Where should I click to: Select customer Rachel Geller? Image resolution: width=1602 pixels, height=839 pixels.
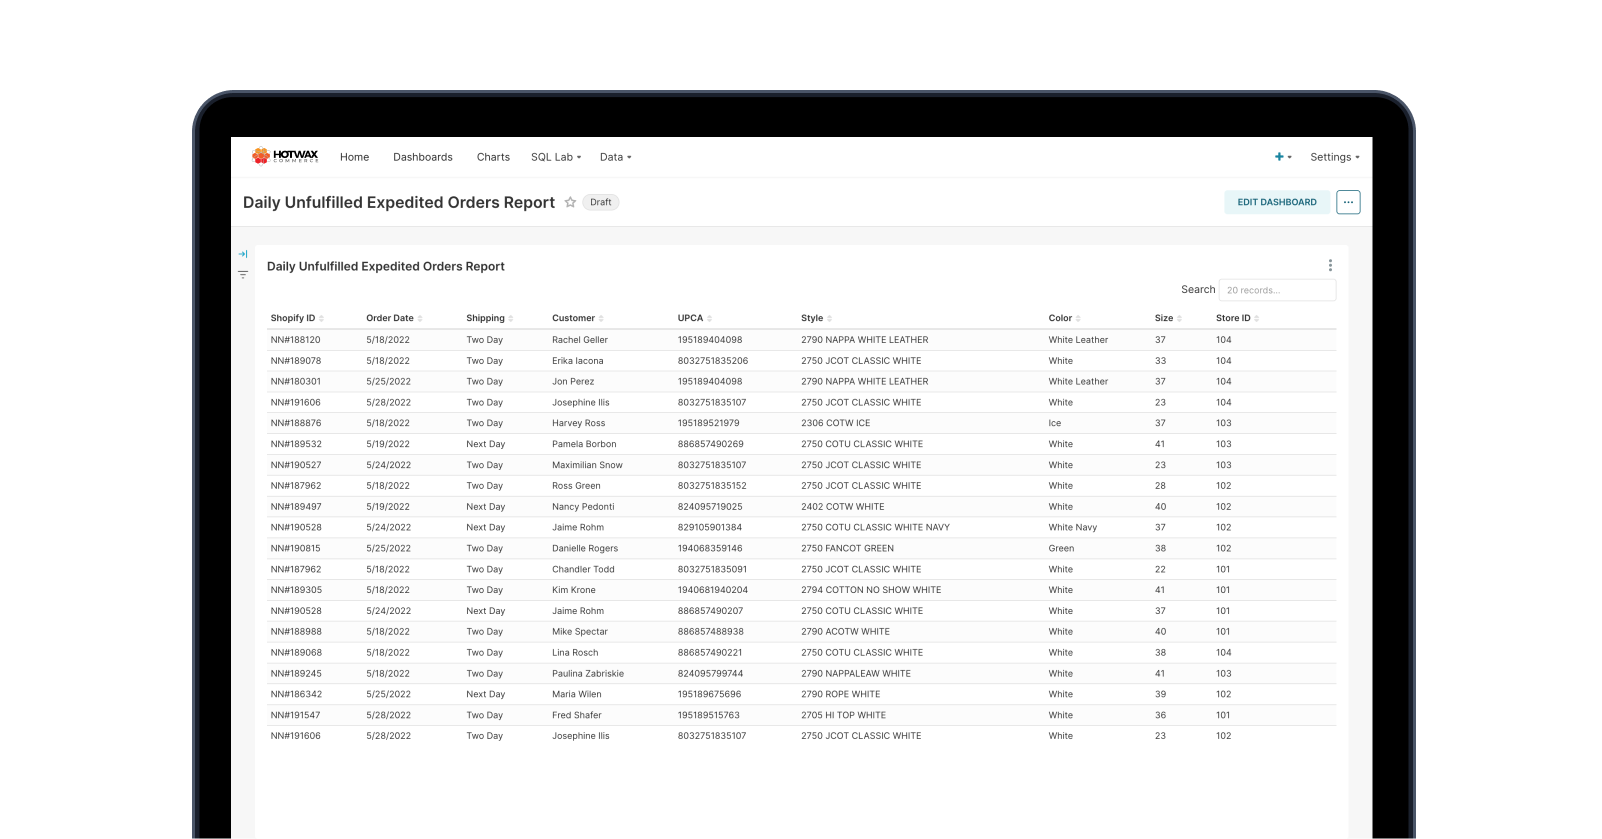[x=580, y=340]
